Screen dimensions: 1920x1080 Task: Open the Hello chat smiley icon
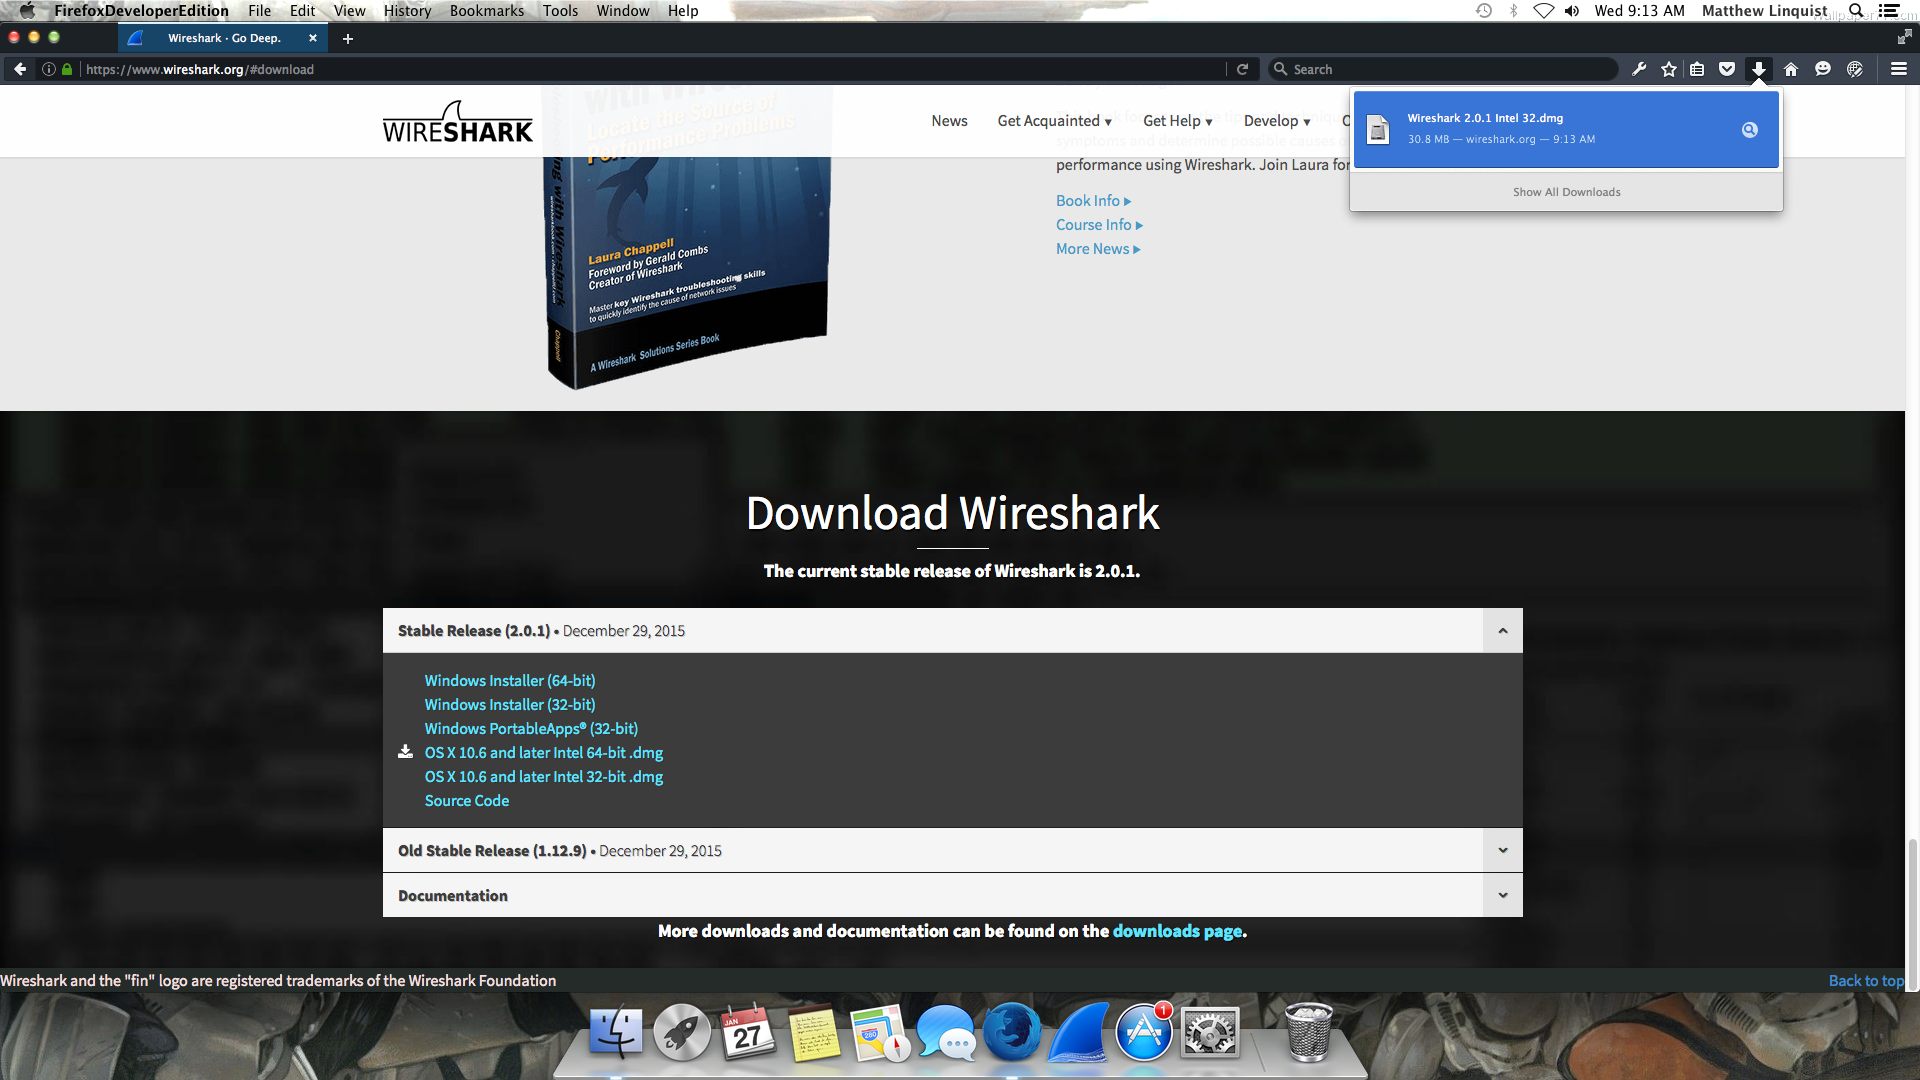coord(1823,69)
